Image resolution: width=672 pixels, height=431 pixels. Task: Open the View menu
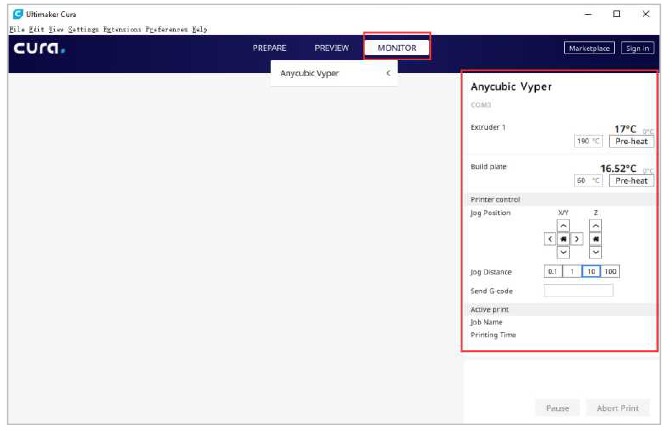click(x=56, y=29)
